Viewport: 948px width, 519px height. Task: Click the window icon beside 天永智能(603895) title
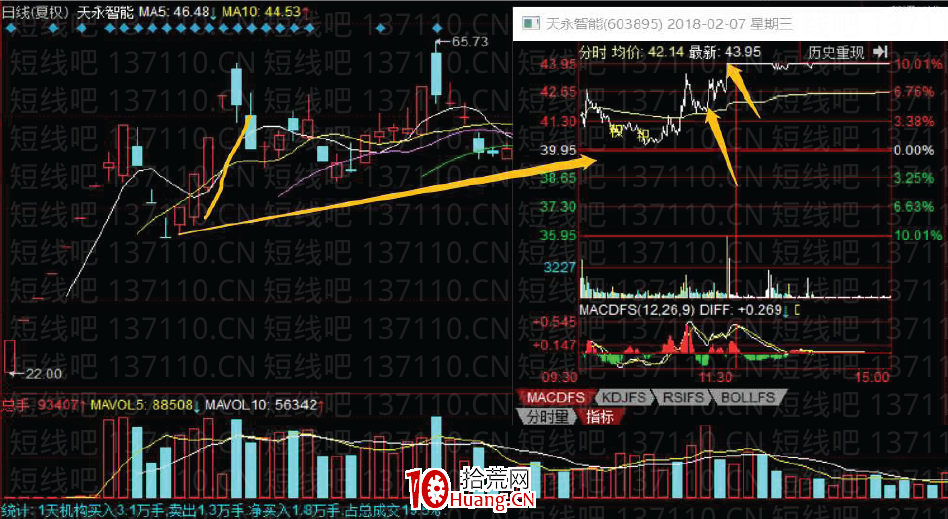531,24
